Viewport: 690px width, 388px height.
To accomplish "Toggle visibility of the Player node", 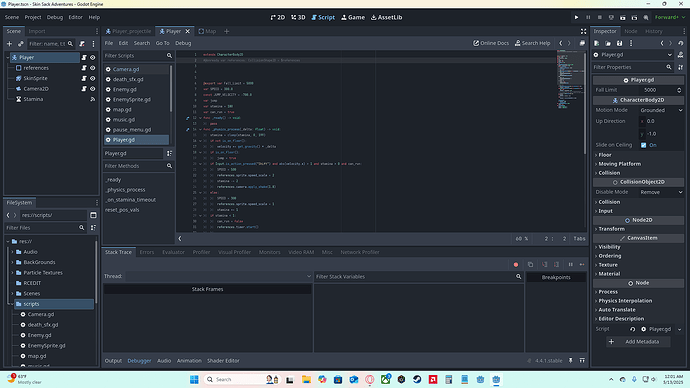I will tap(92, 57).
